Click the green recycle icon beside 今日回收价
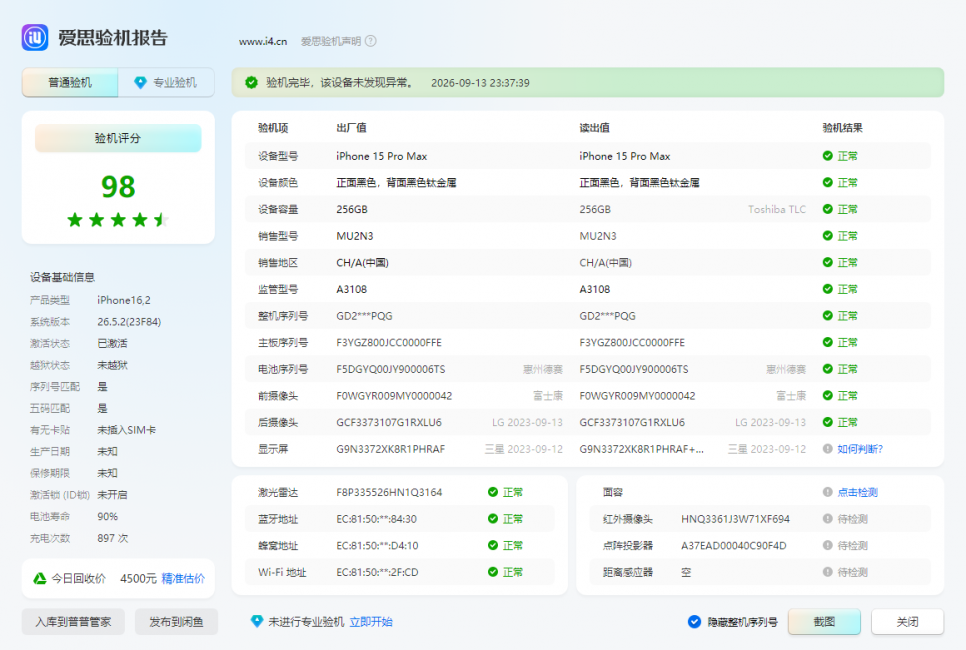The width and height of the screenshot is (966, 650). pos(40,579)
